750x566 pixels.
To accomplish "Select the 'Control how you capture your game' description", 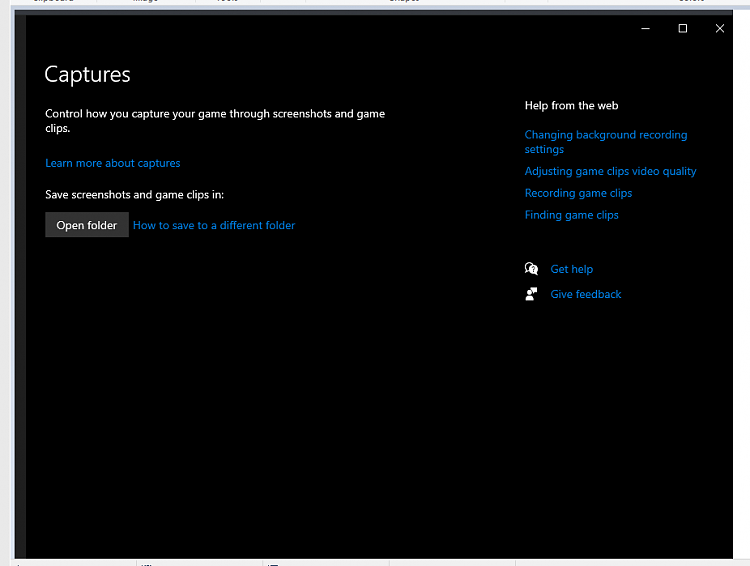I will coord(215,121).
